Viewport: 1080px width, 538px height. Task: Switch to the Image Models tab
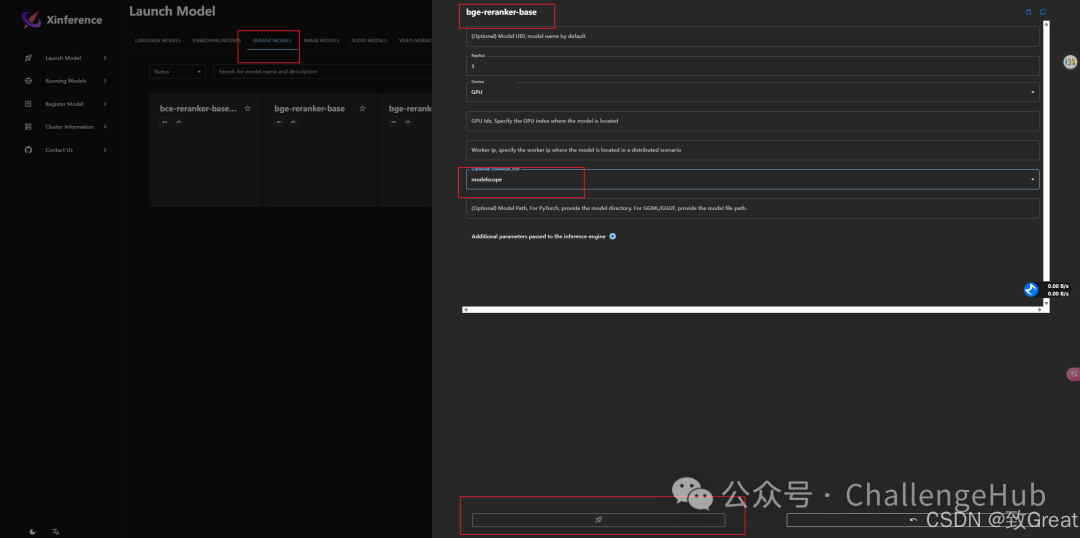322,41
